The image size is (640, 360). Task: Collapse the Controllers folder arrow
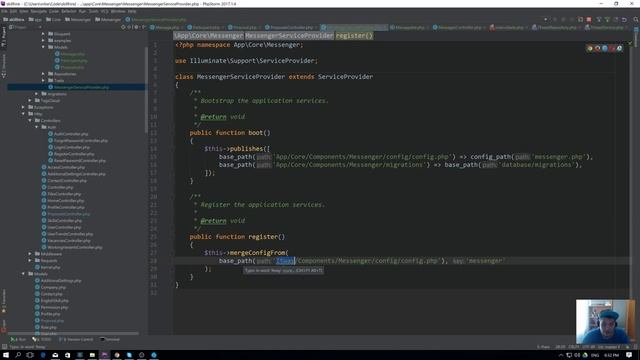30,120
